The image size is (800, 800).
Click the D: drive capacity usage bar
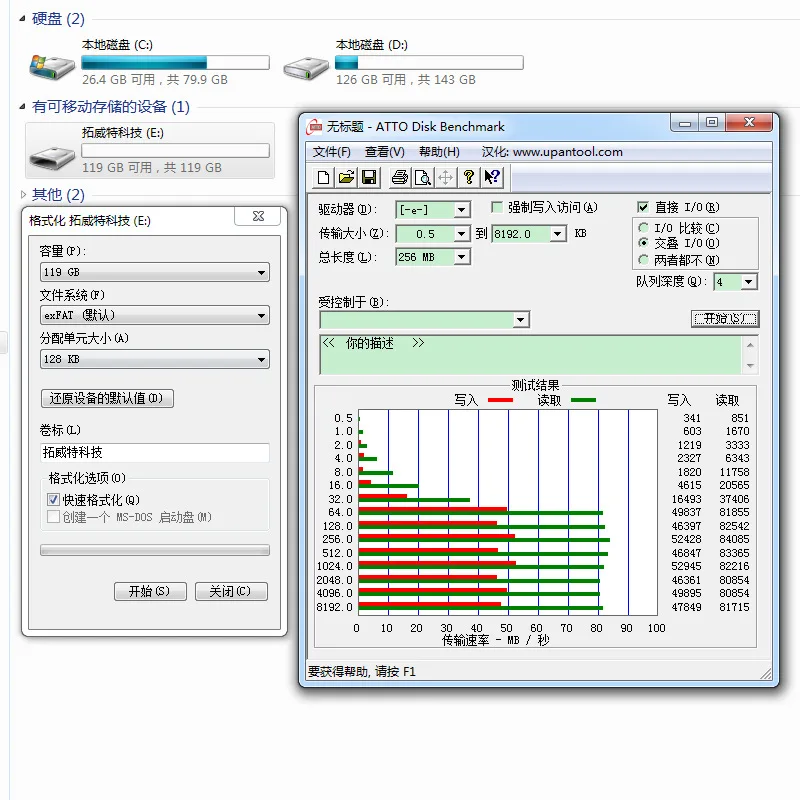pyautogui.click(x=429, y=63)
